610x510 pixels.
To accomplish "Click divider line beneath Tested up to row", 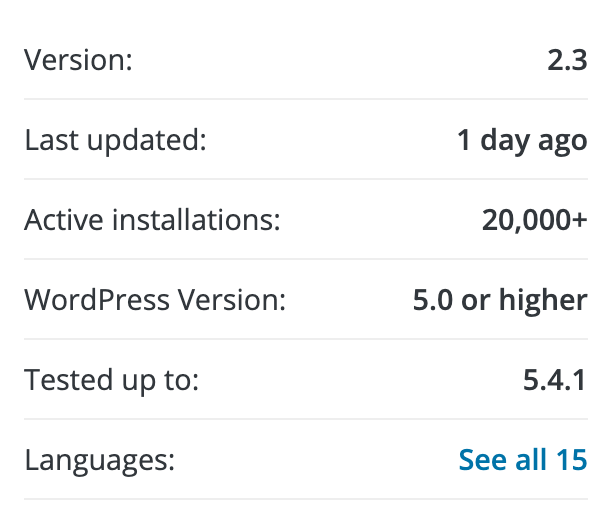I will (305, 419).
